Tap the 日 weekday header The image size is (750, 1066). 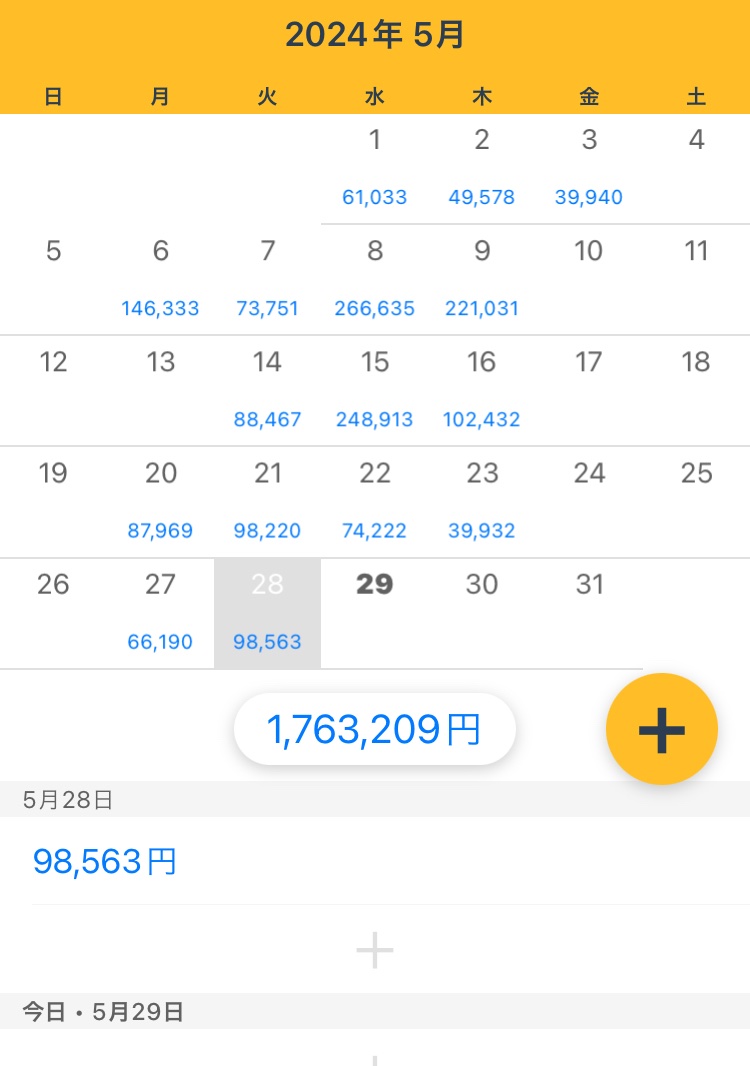point(54,97)
